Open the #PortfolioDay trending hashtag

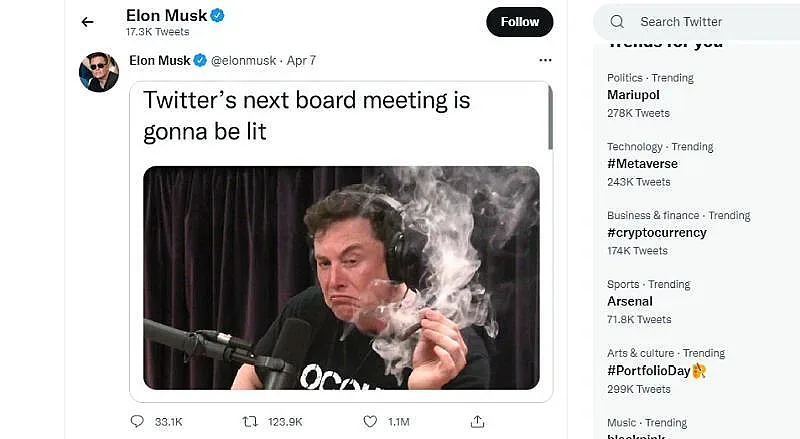coord(651,370)
